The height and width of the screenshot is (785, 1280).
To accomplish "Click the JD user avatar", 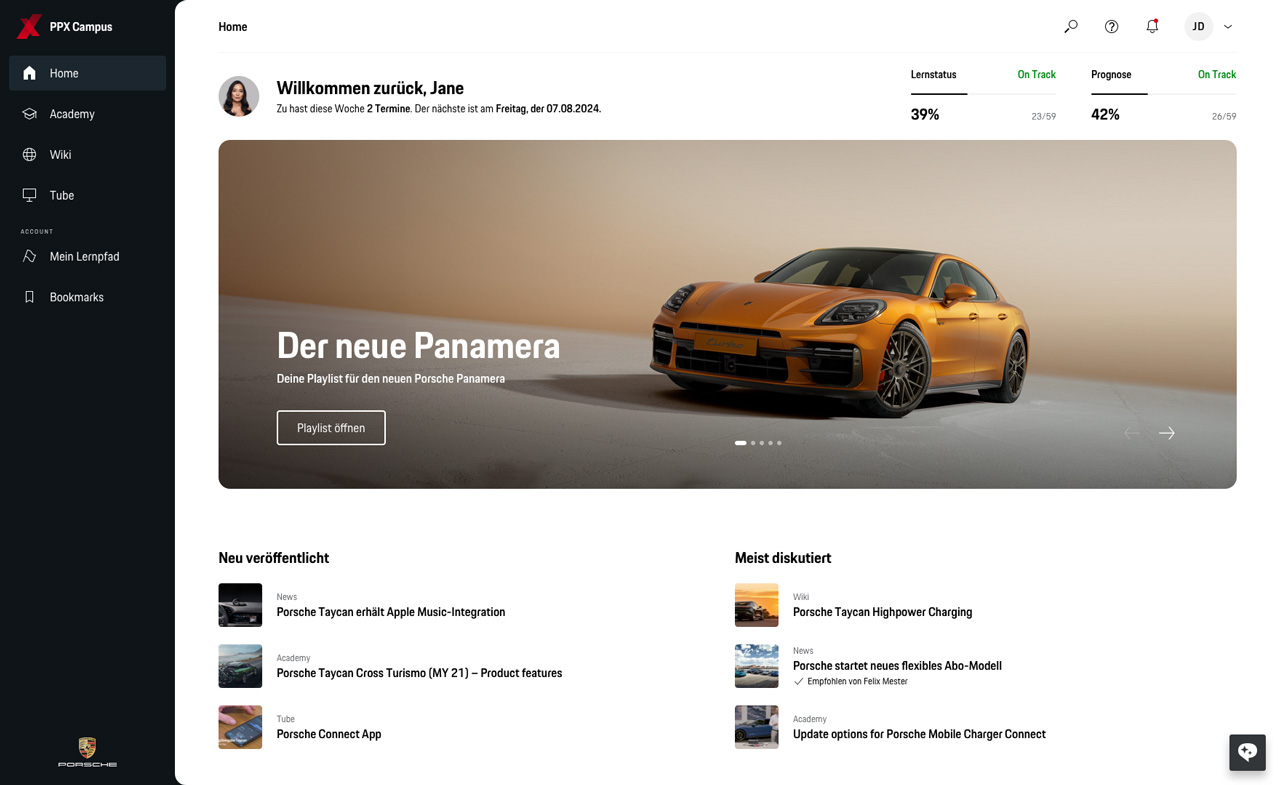I will click(x=1198, y=27).
